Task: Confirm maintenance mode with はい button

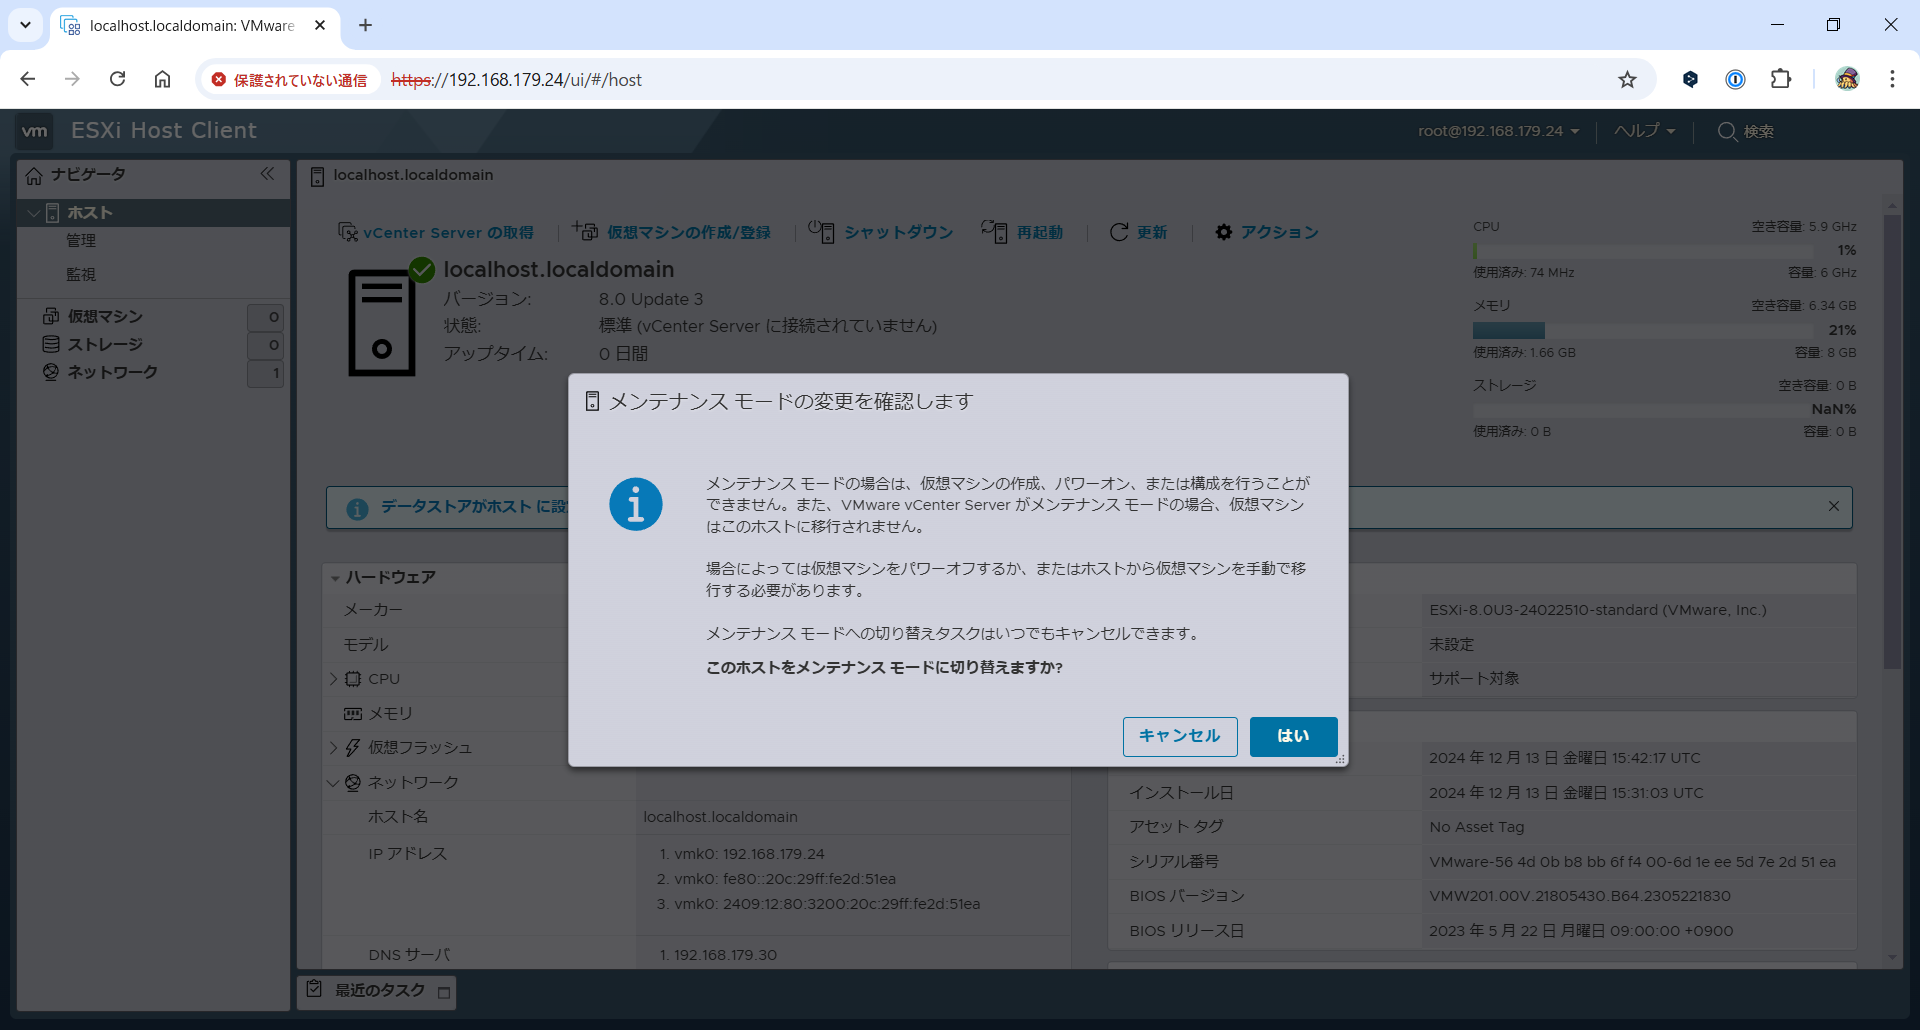Action: pyautogui.click(x=1293, y=736)
